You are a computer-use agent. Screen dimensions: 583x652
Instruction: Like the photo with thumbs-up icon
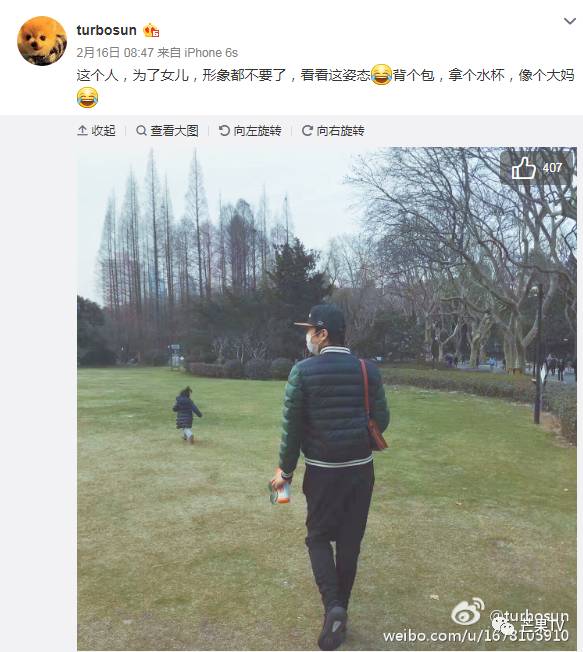523,168
